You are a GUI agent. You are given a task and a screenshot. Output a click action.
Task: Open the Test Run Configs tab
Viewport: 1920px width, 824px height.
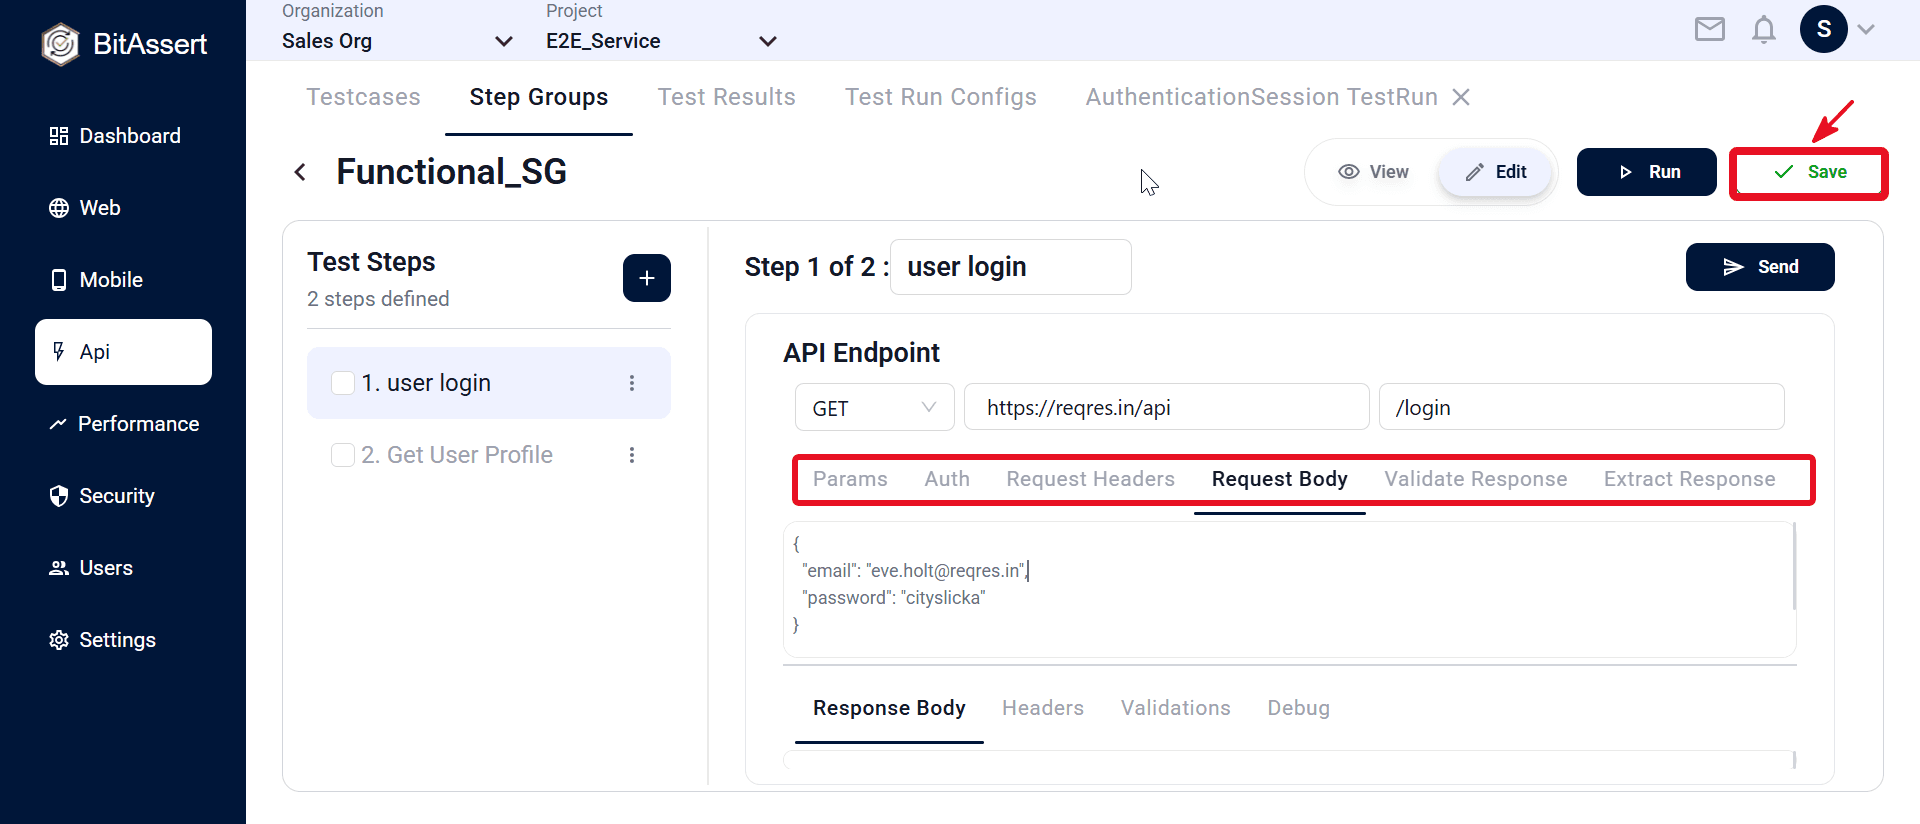coord(941,97)
